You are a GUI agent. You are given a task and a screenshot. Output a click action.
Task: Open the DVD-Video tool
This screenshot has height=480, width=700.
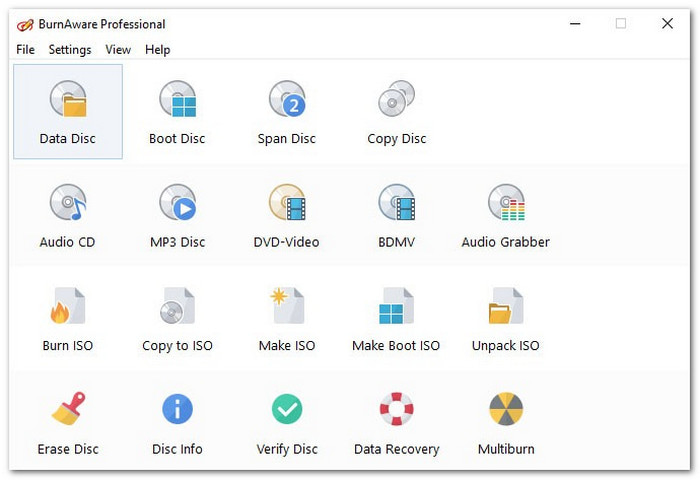coord(287,215)
